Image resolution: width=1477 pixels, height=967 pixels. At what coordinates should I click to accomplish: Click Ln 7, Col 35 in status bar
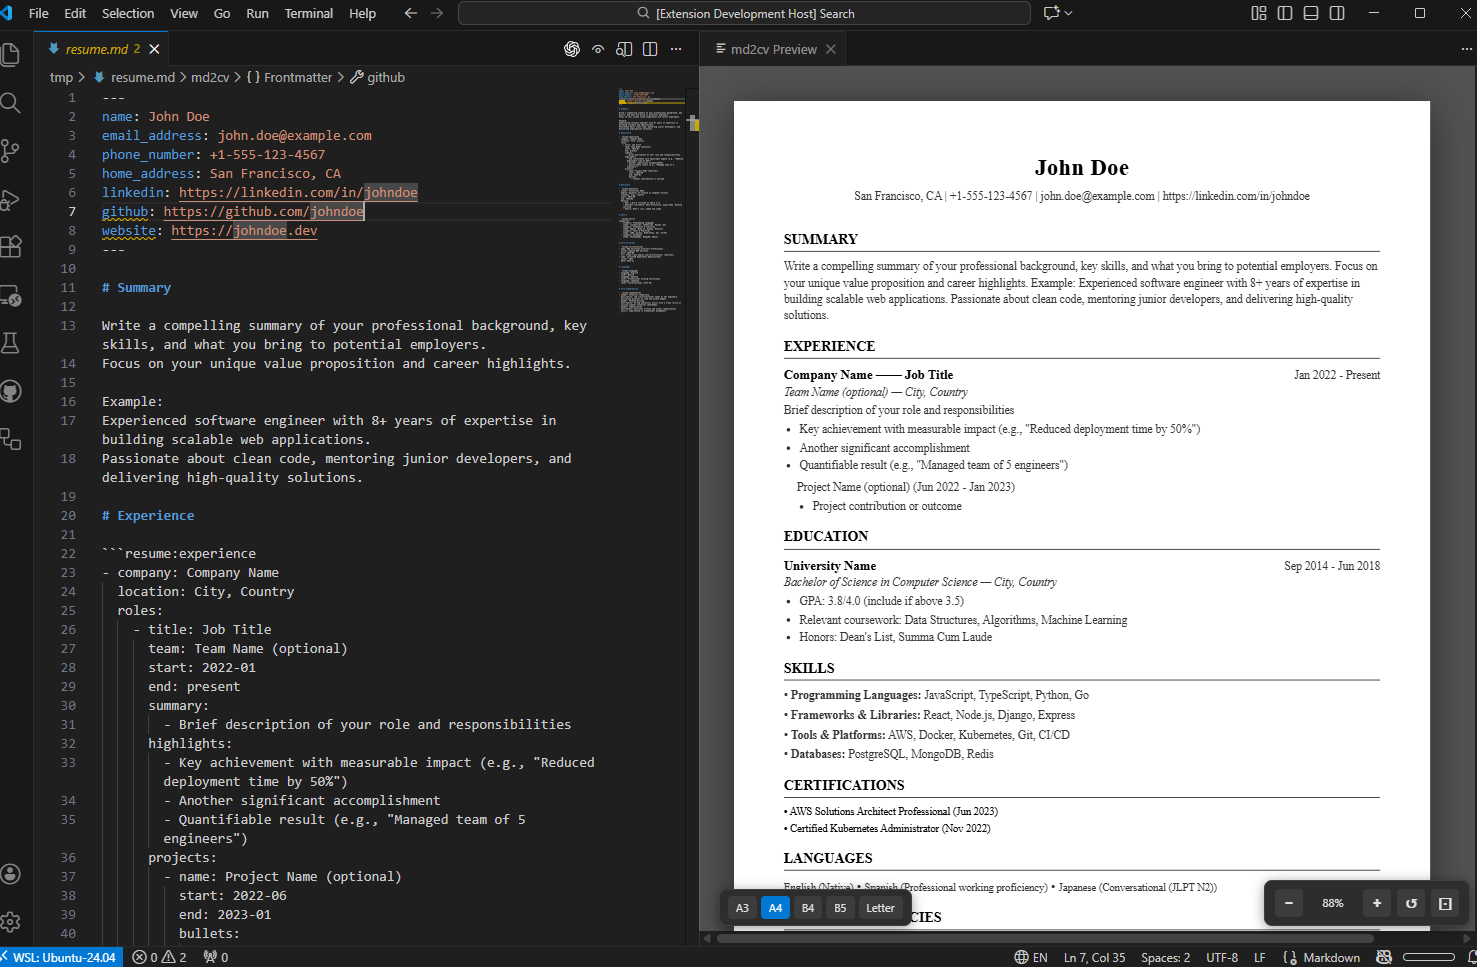[1095, 957]
